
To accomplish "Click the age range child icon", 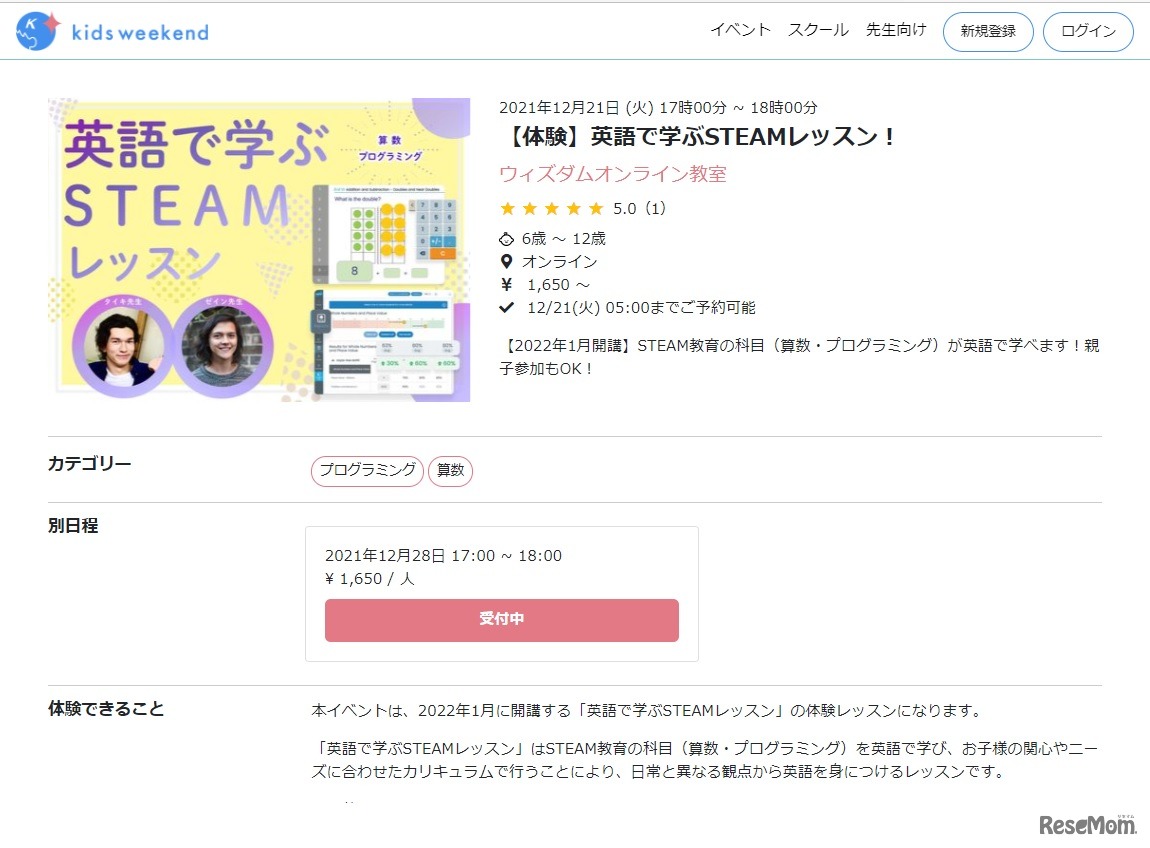I will point(506,239).
